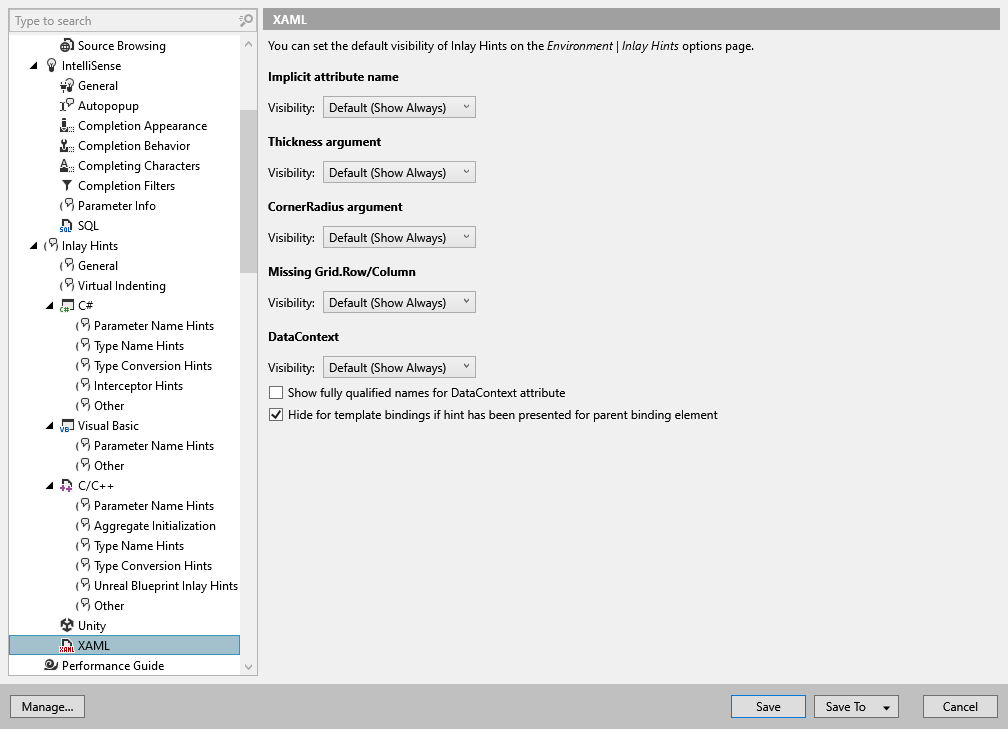Uncheck hide for template bindings option

pos(276,414)
